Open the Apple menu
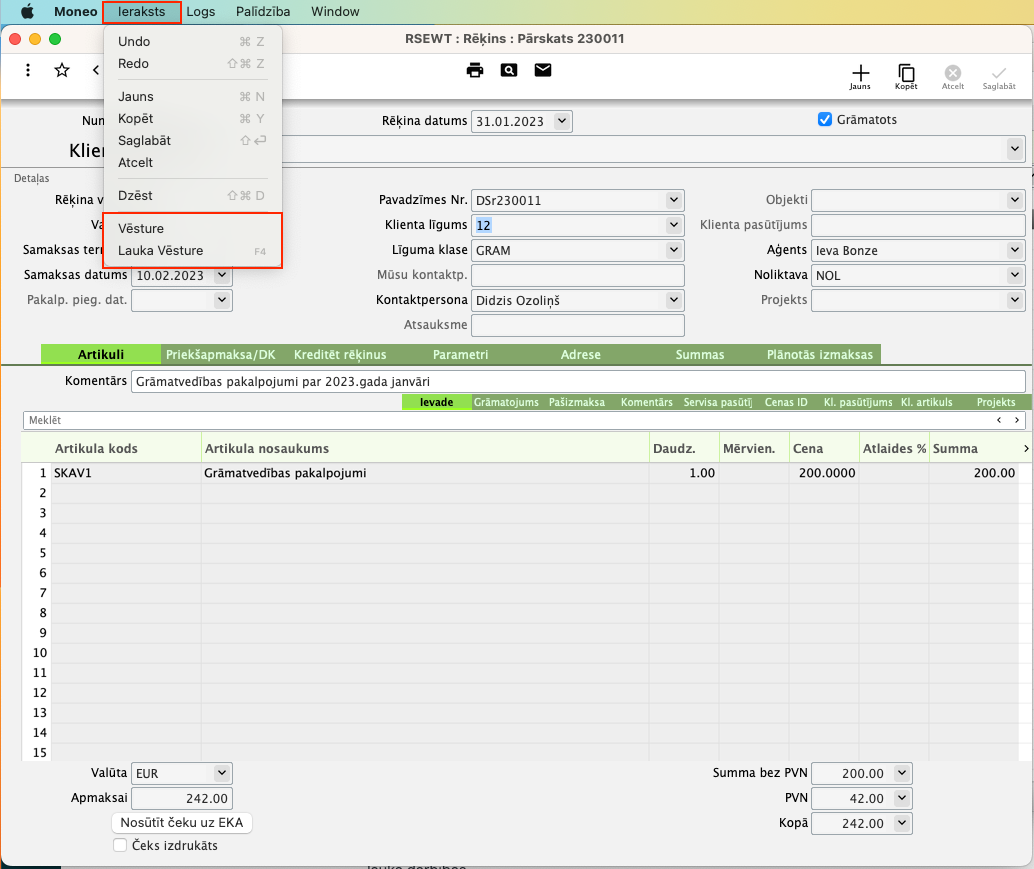Screen dimensions: 1034x869 (27, 11)
